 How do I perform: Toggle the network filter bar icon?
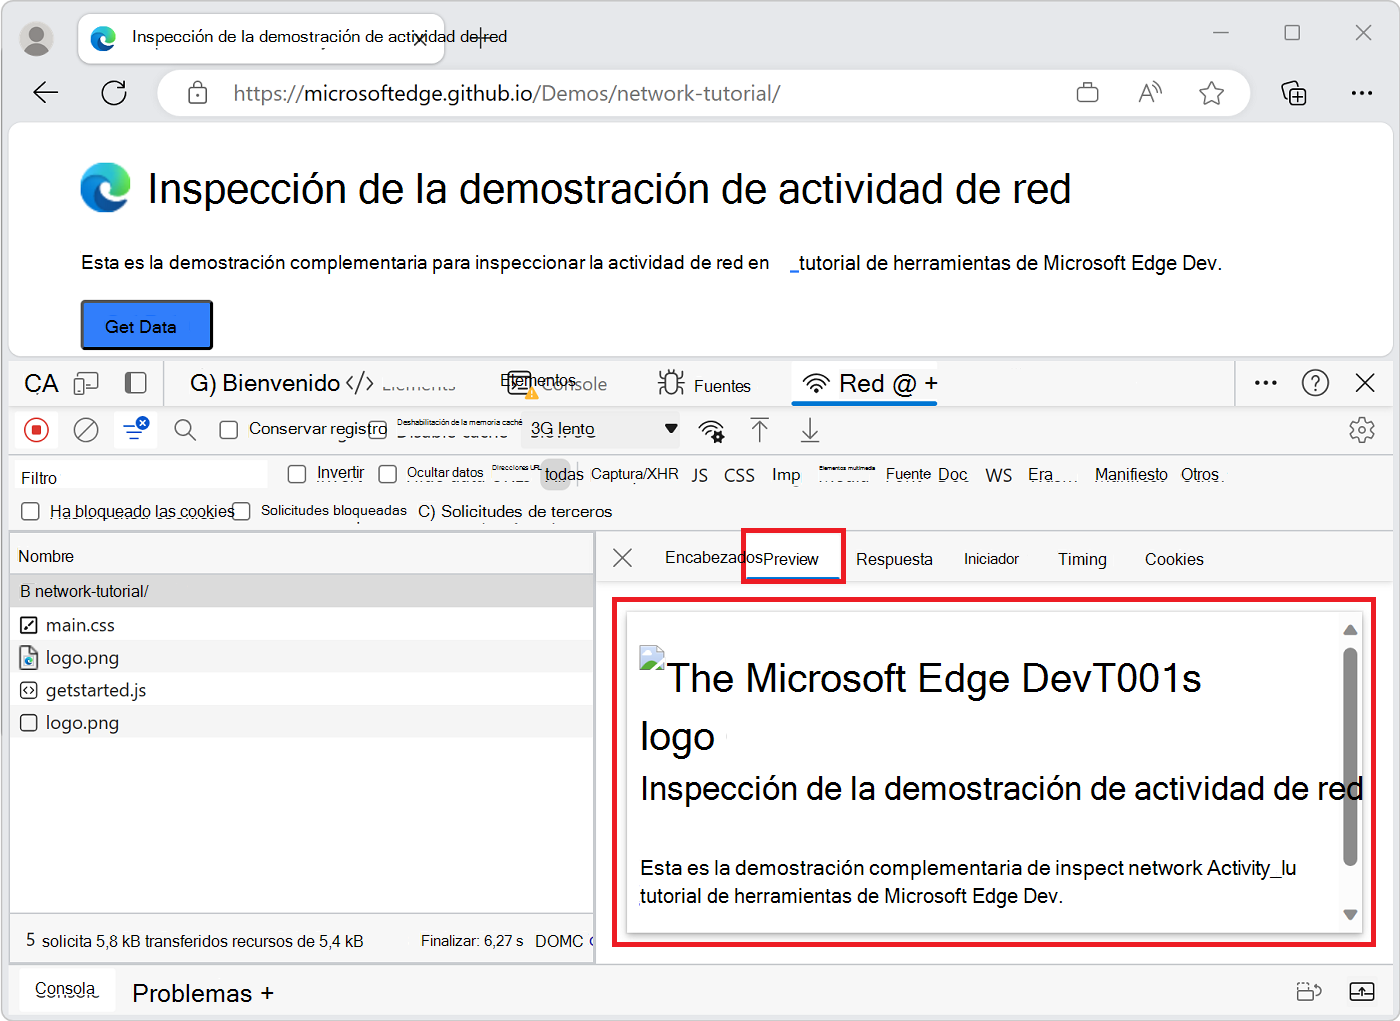pyautogui.click(x=135, y=429)
